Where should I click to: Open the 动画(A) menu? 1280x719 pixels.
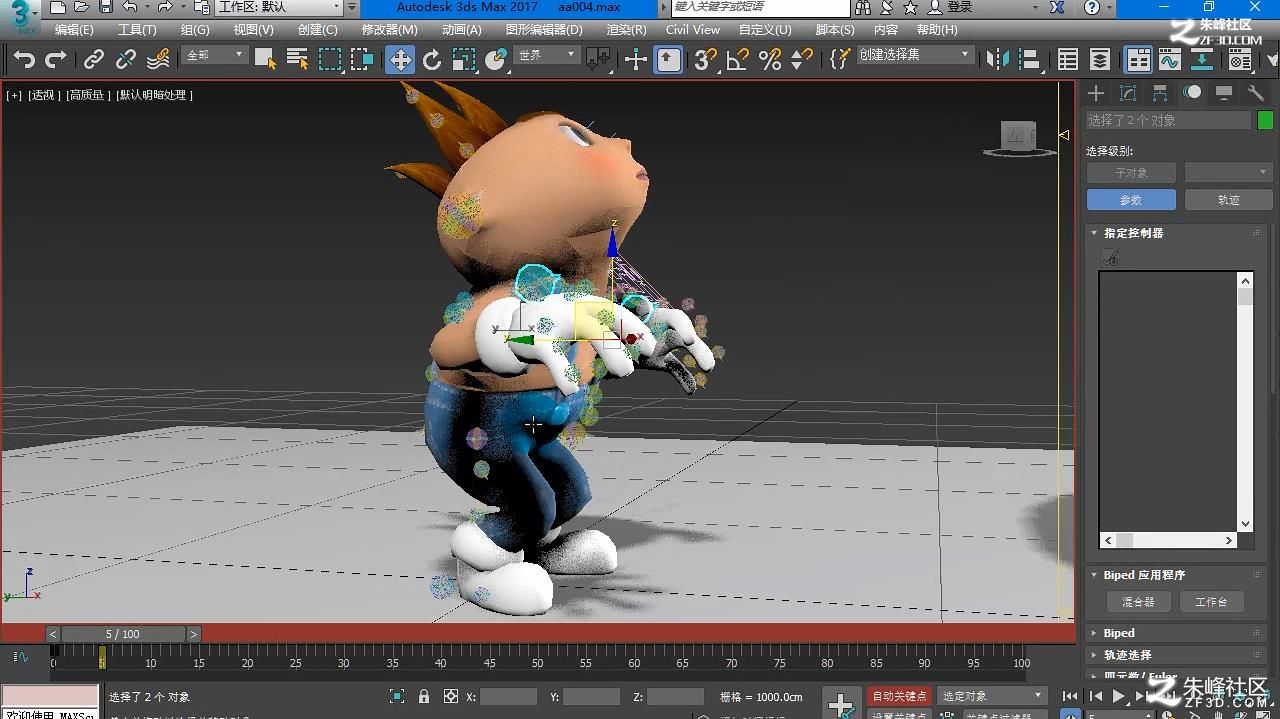coord(461,30)
